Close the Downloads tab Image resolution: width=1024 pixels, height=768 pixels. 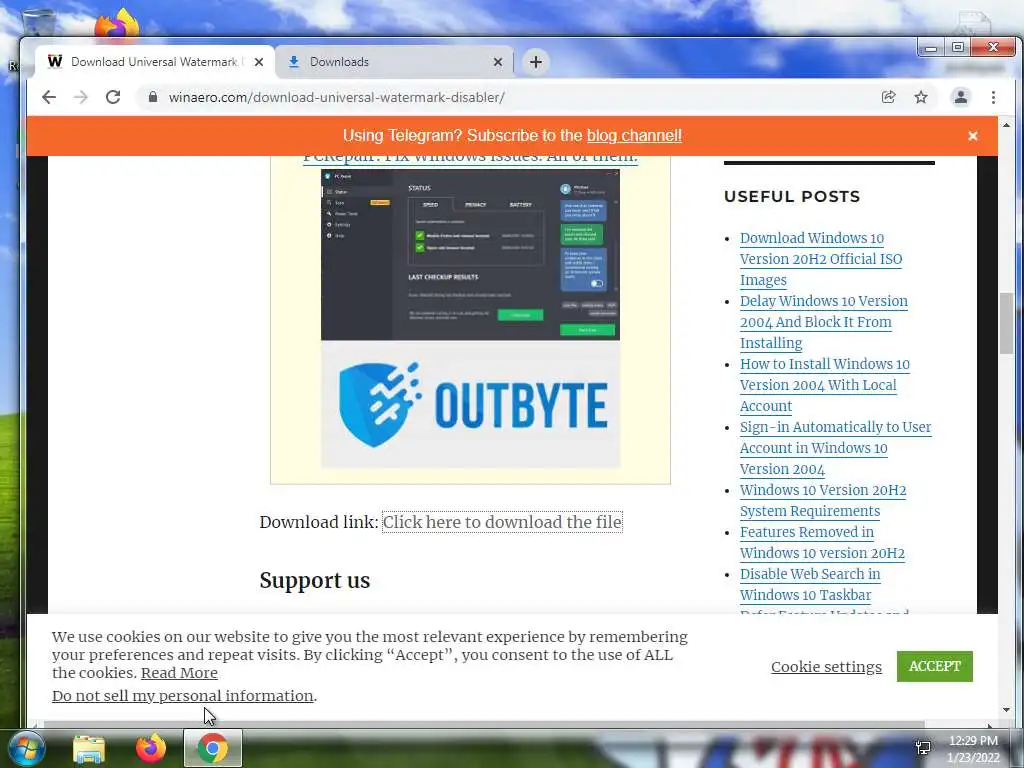498,62
